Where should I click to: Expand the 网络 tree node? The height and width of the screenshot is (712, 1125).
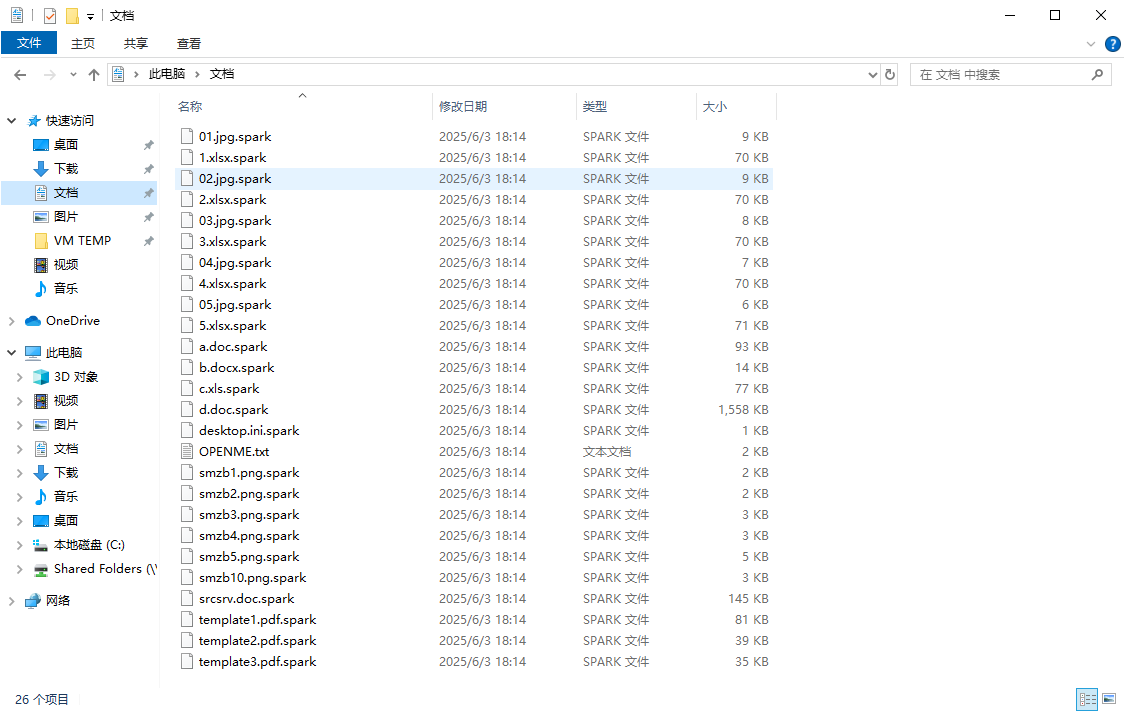12,601
